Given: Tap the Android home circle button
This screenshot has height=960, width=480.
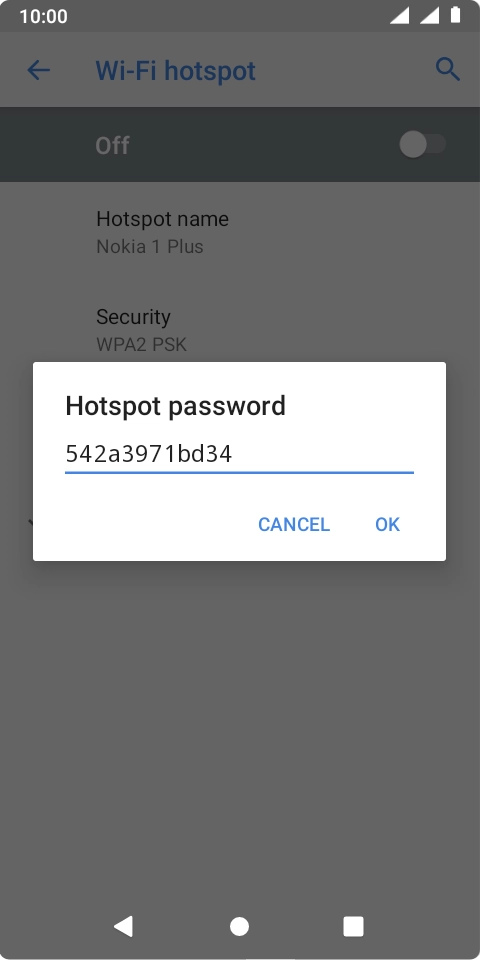Looking at the screenshot, I should 239,926.
